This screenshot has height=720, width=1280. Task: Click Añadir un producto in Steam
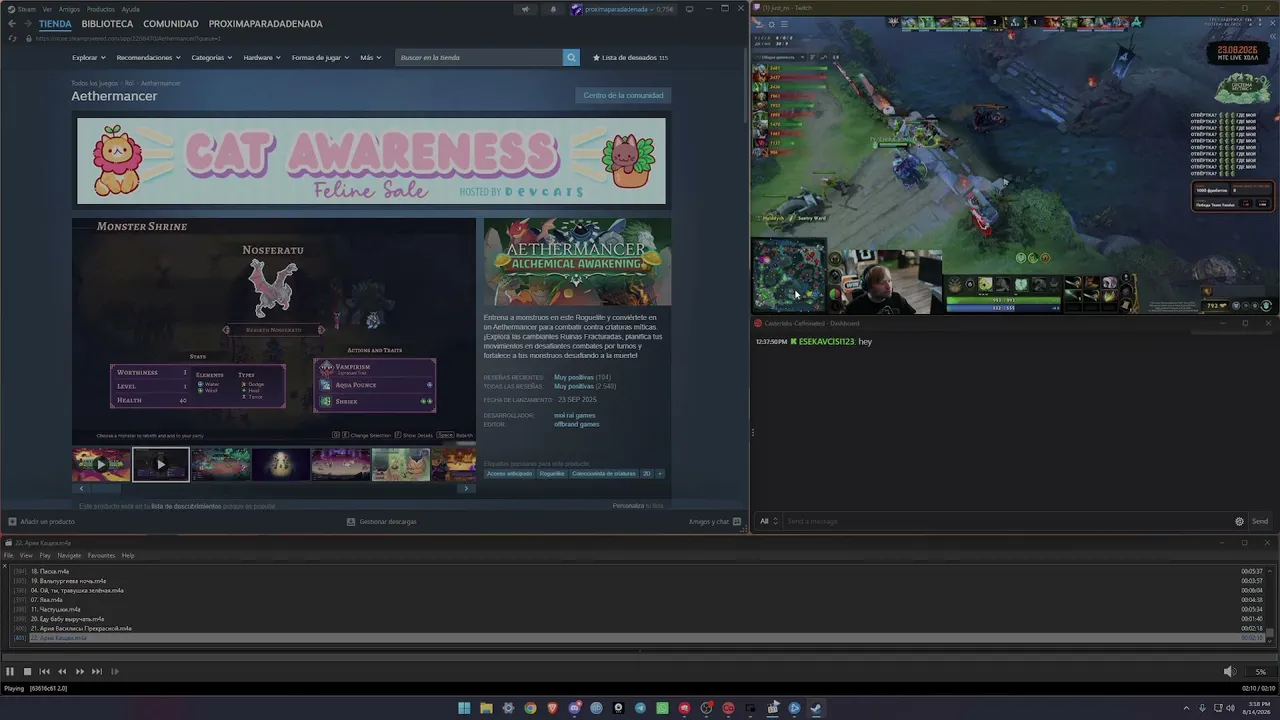tap(41, 522)
